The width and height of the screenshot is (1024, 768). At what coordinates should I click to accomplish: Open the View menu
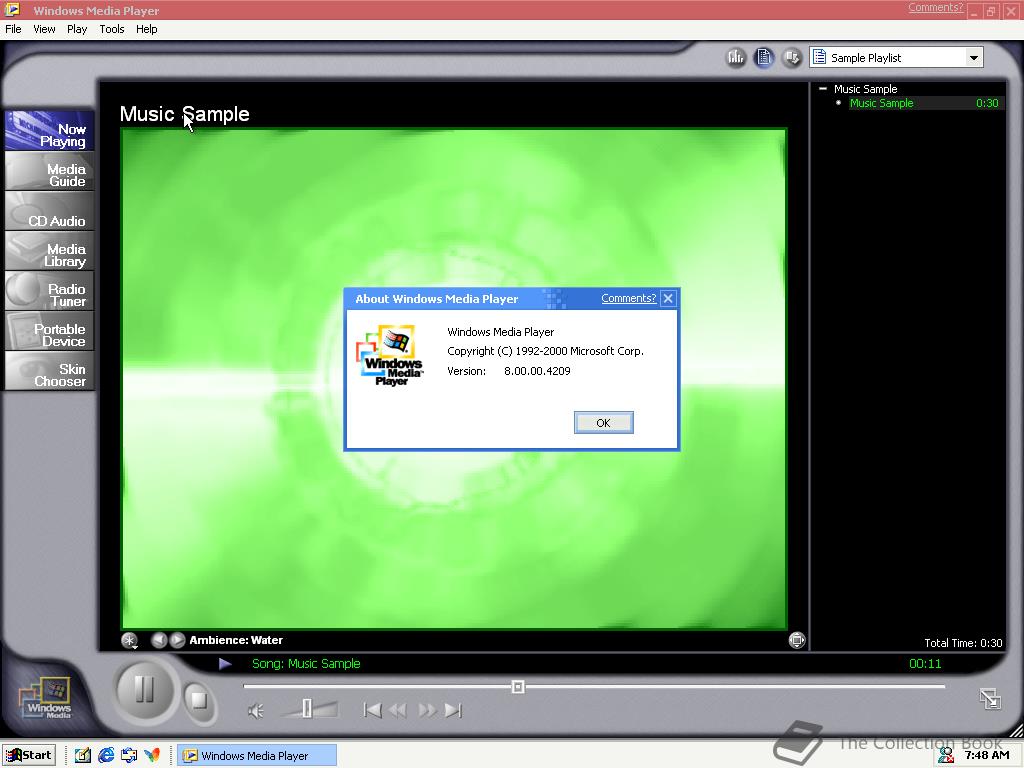(x=44, y=29)
